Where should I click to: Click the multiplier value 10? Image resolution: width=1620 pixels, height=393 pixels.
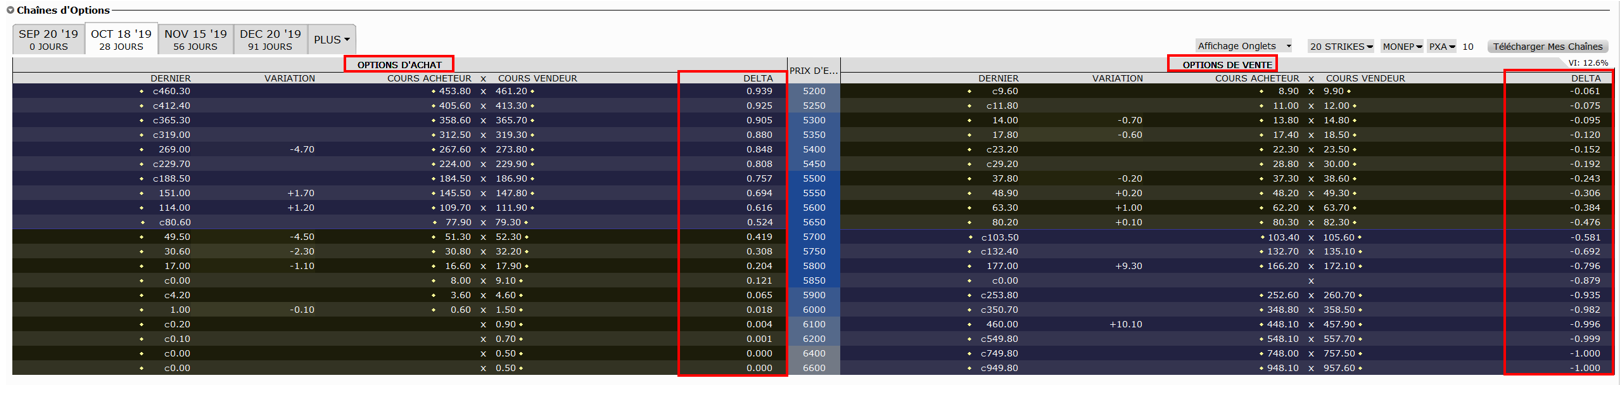[x=1468, y=46]
